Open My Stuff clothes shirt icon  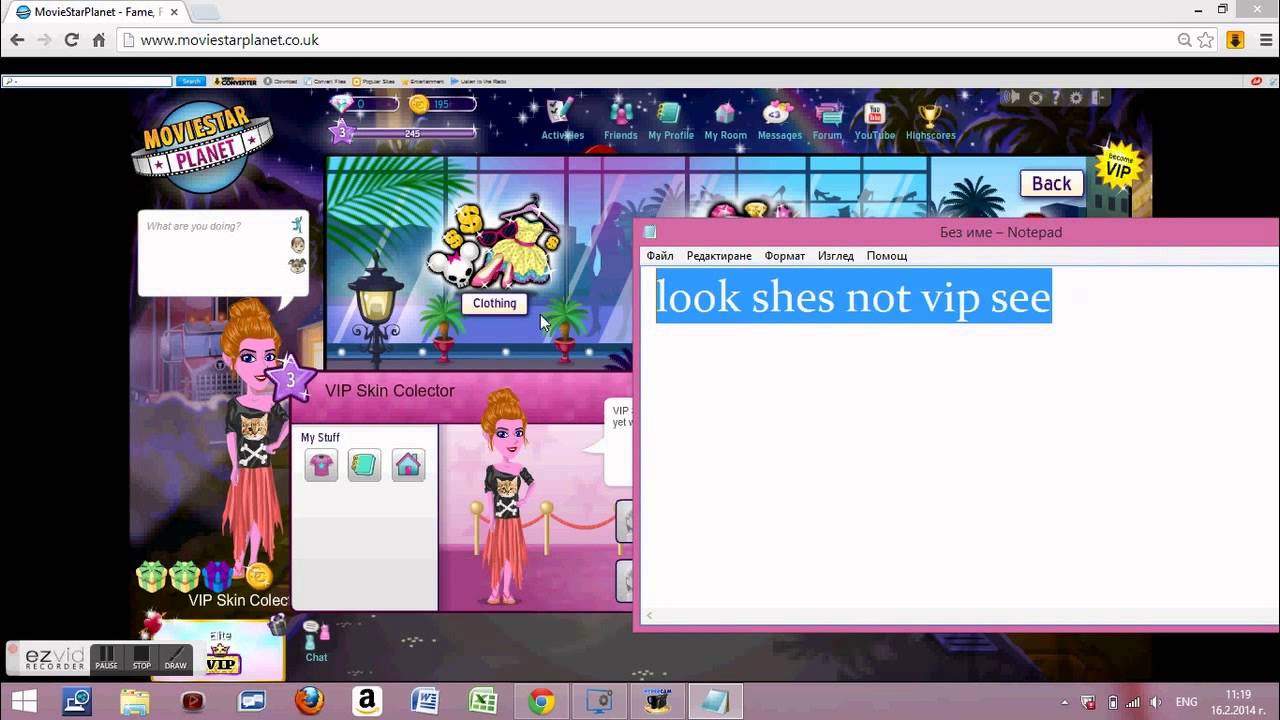click(321, 465)
